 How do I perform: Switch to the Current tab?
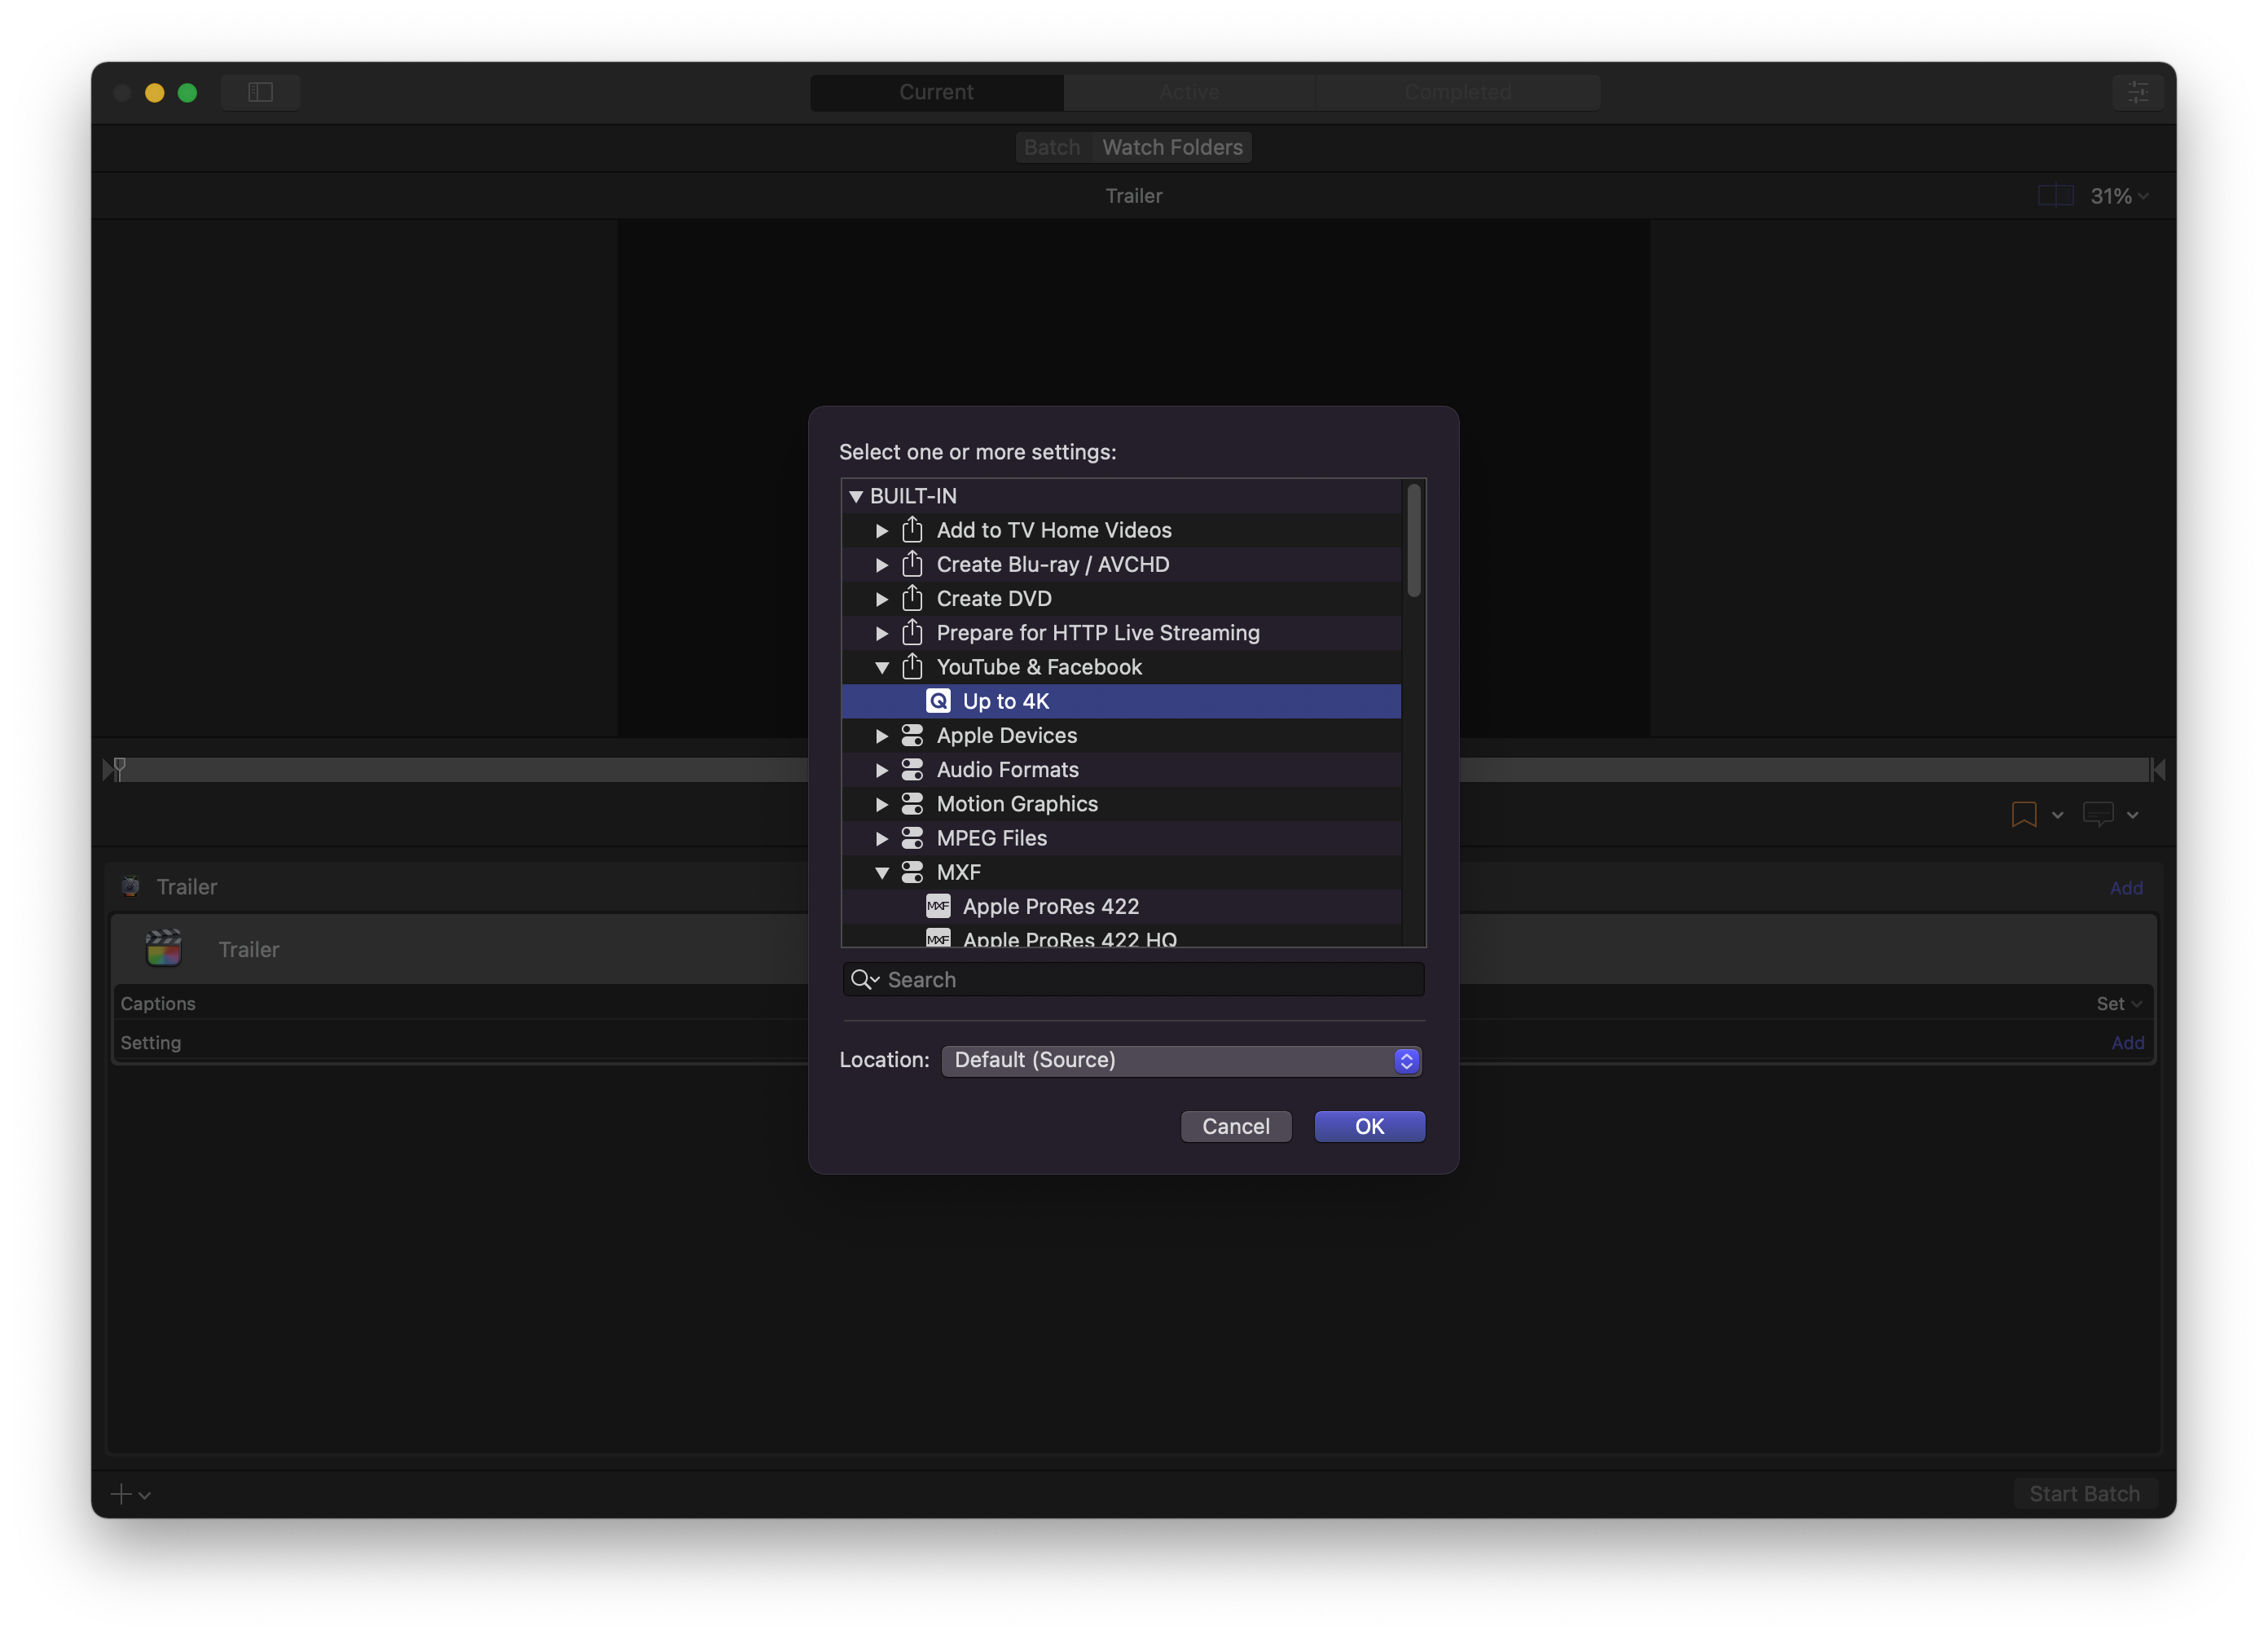936,92
